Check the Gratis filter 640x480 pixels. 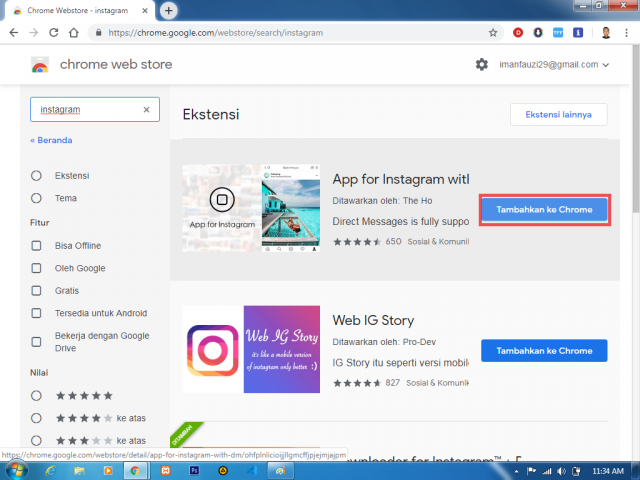click(36, 290)
